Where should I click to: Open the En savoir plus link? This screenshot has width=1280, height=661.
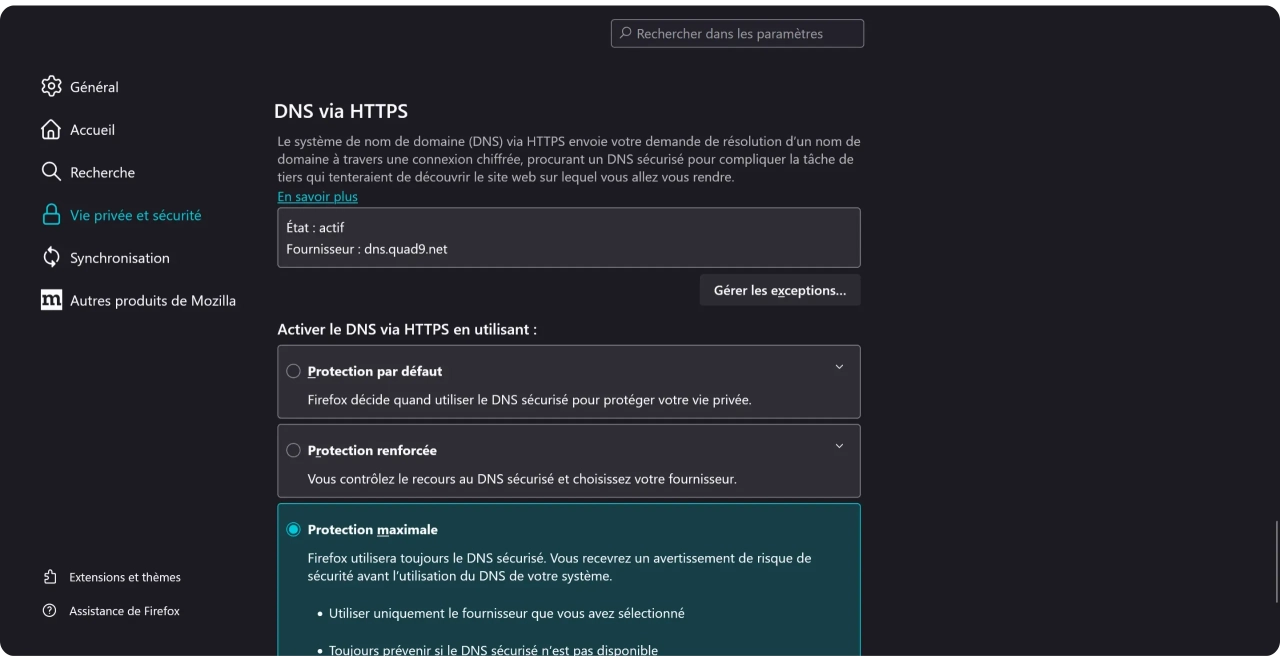tap(317, 197)
